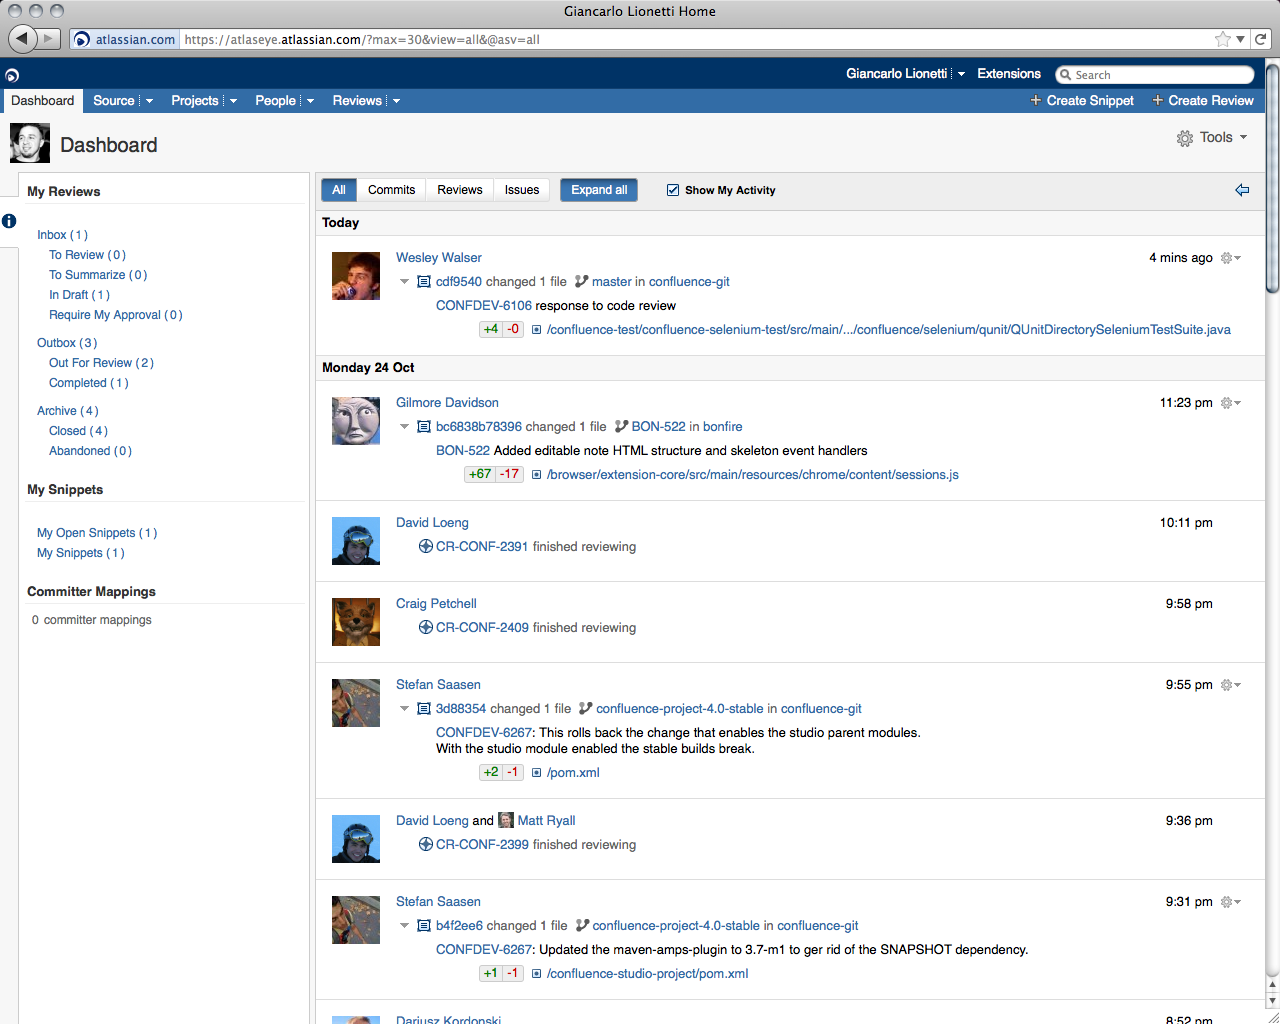Toggle the Show My Activity checkbox
This screenshot has width=1280, height=1024.
tap(673, 190)
